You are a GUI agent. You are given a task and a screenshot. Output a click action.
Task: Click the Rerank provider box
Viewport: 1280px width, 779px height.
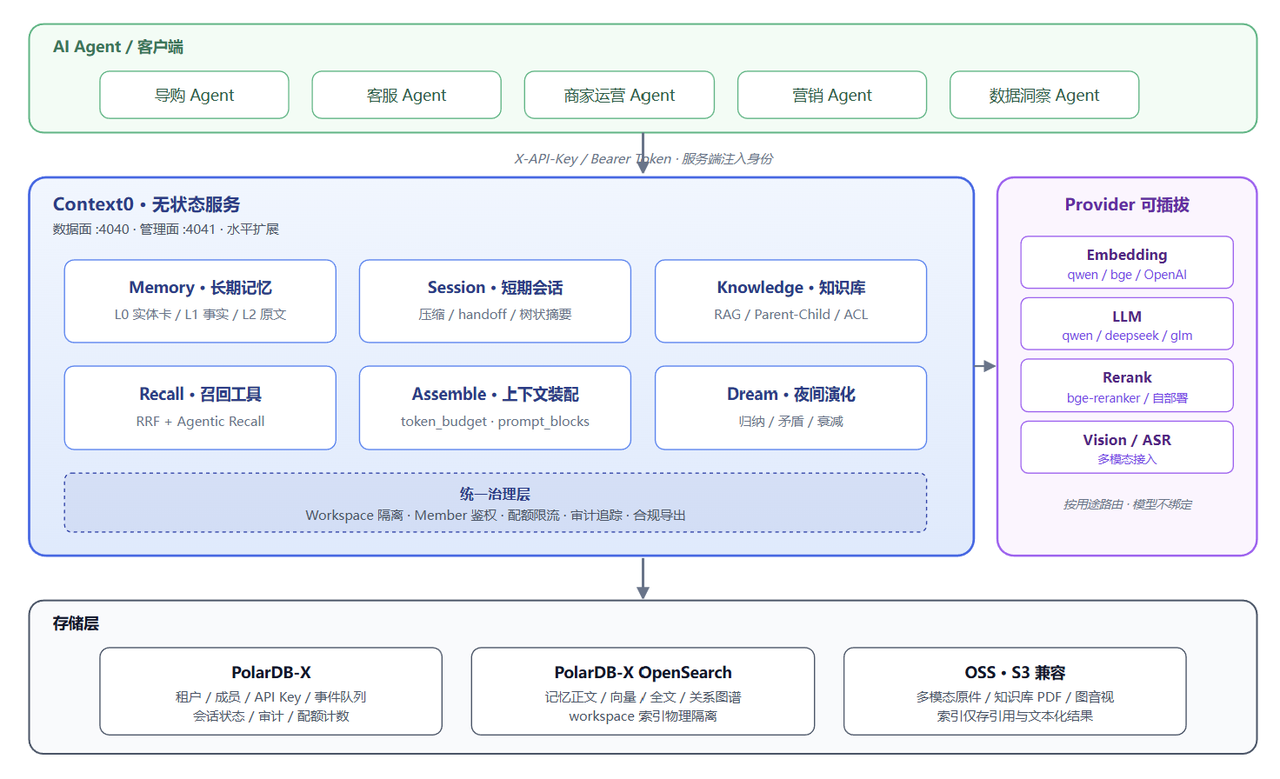(1127, 386)
